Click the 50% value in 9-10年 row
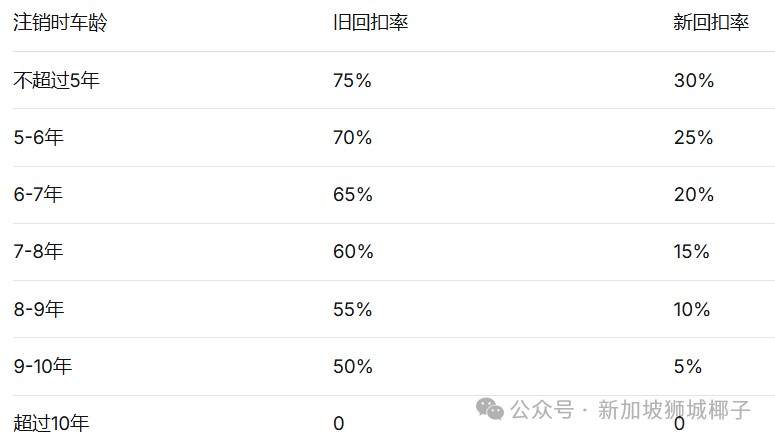 tap(352, 367)
